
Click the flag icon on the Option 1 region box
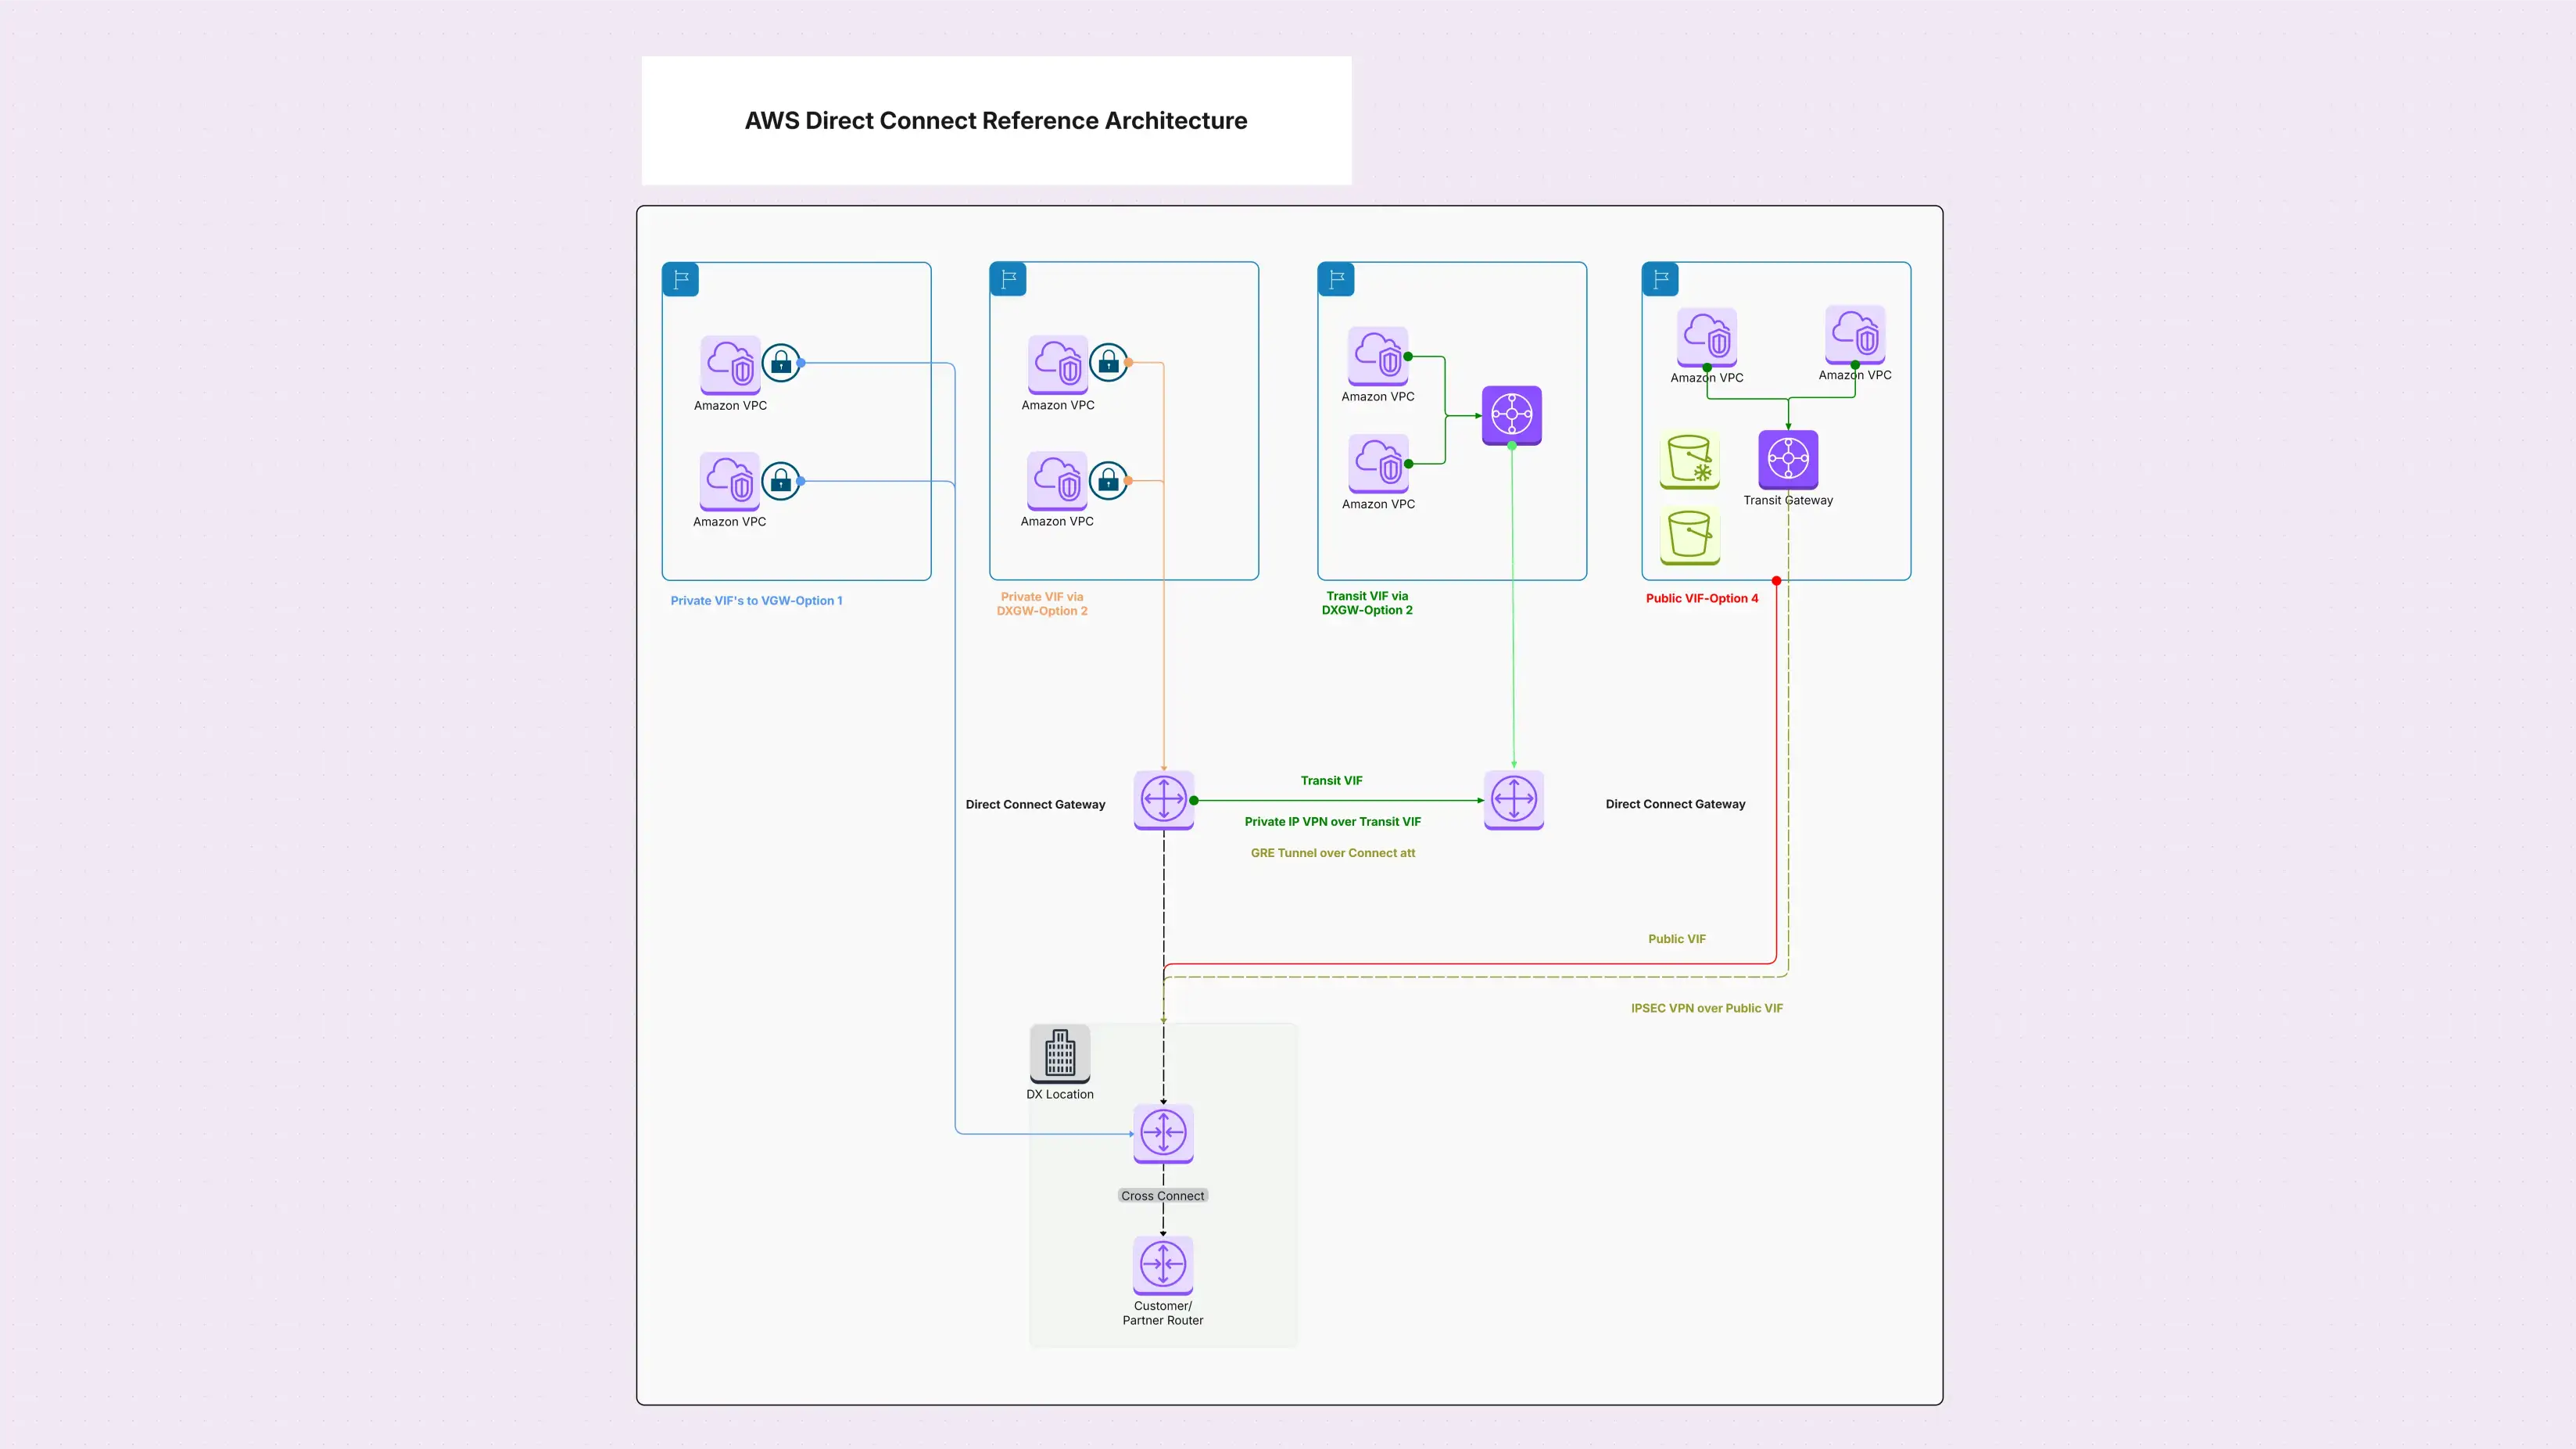[680, 279]
